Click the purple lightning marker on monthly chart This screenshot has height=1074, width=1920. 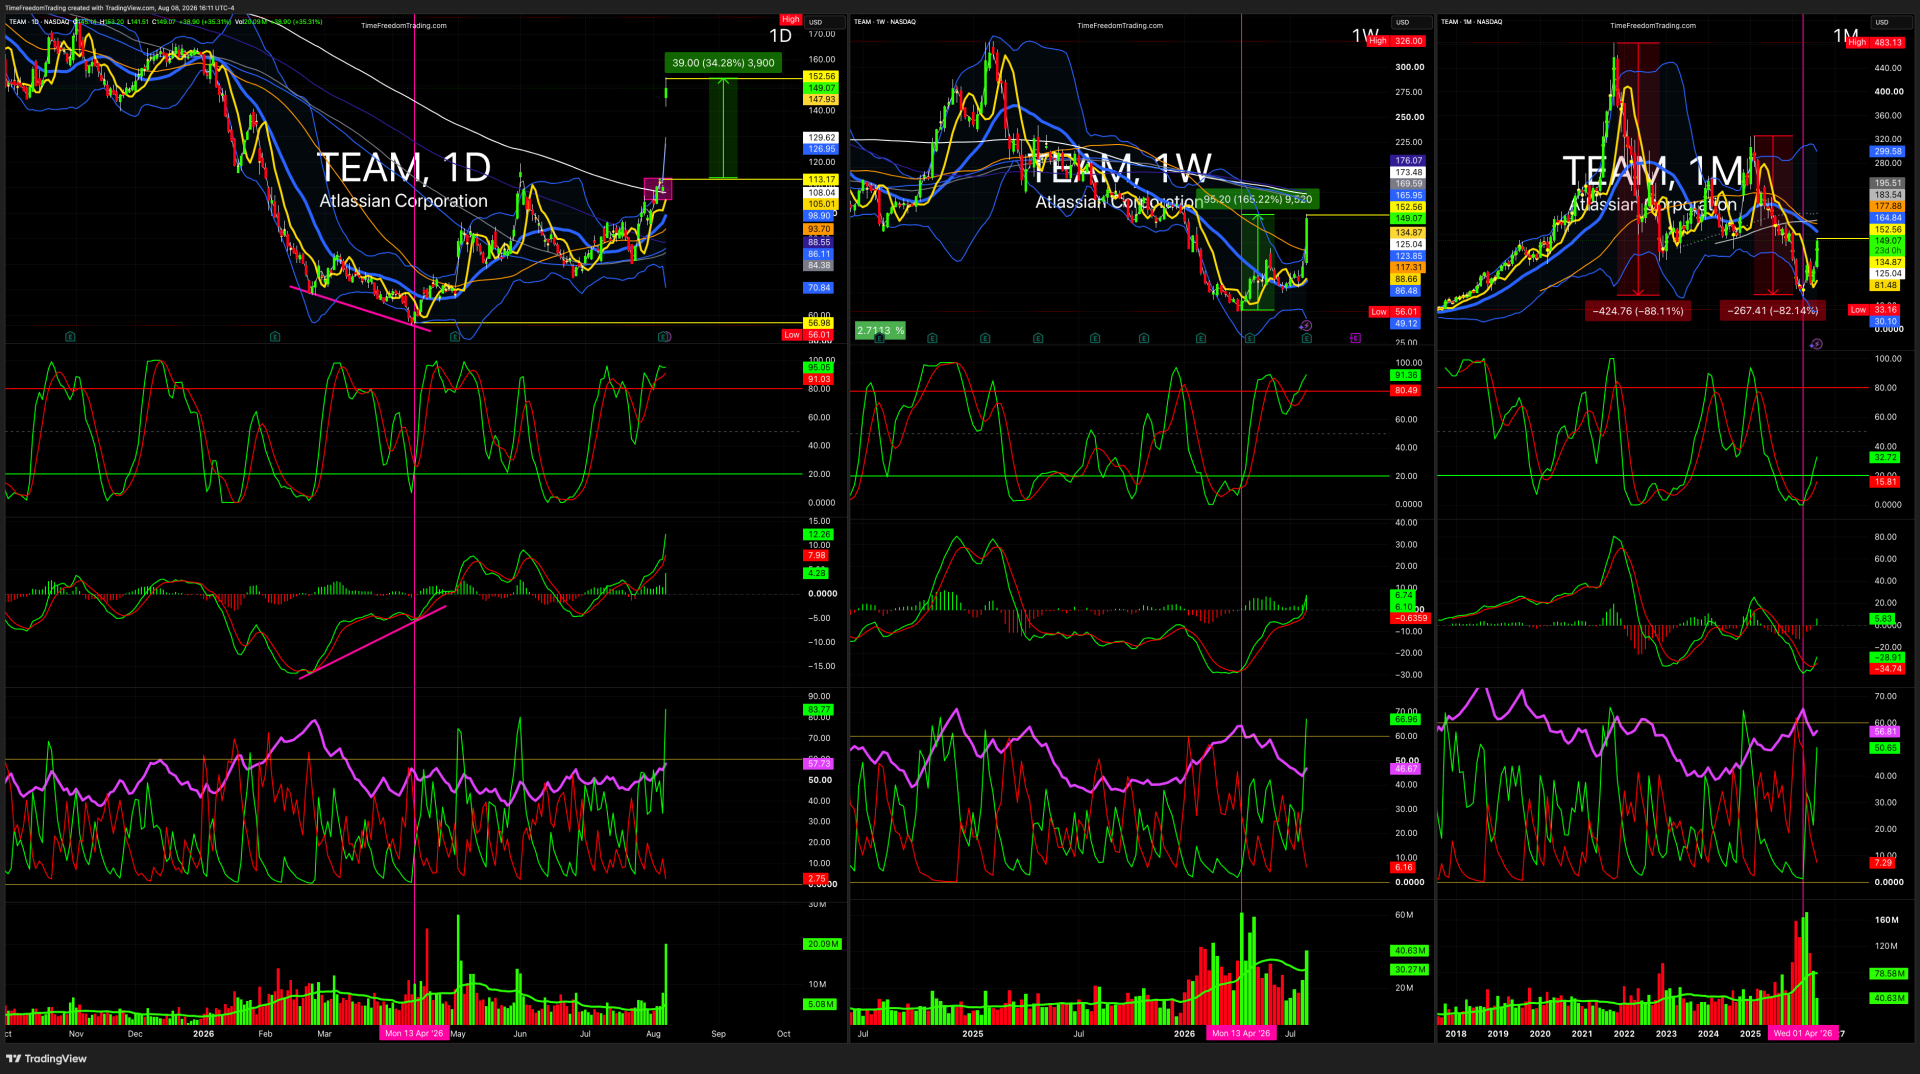point(1816,344)
